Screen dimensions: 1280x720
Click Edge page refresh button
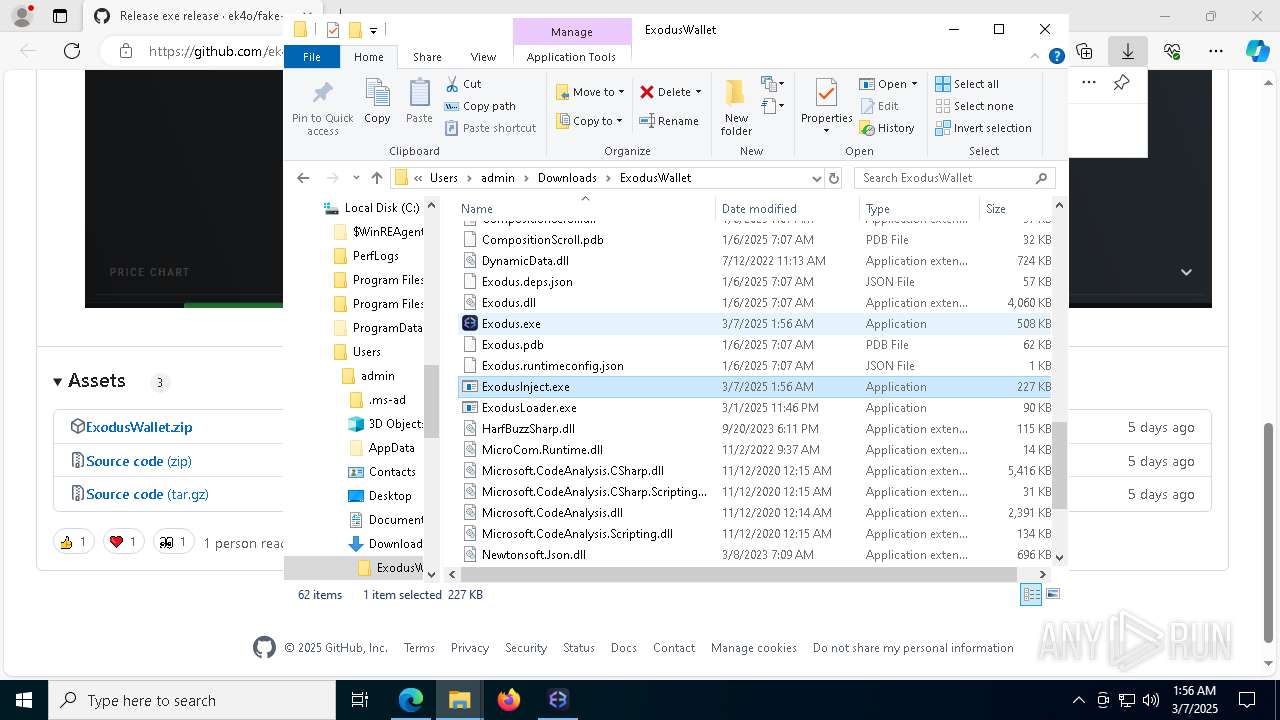pos(72,51)
